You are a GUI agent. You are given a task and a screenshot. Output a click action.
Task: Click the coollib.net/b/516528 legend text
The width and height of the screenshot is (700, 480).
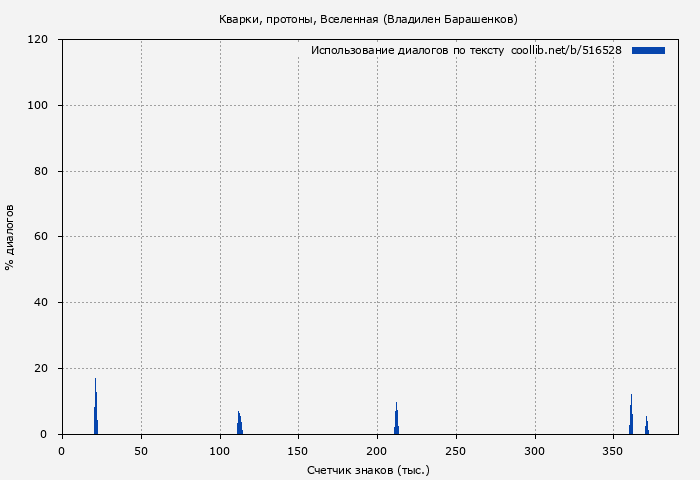tap(566, 50)
